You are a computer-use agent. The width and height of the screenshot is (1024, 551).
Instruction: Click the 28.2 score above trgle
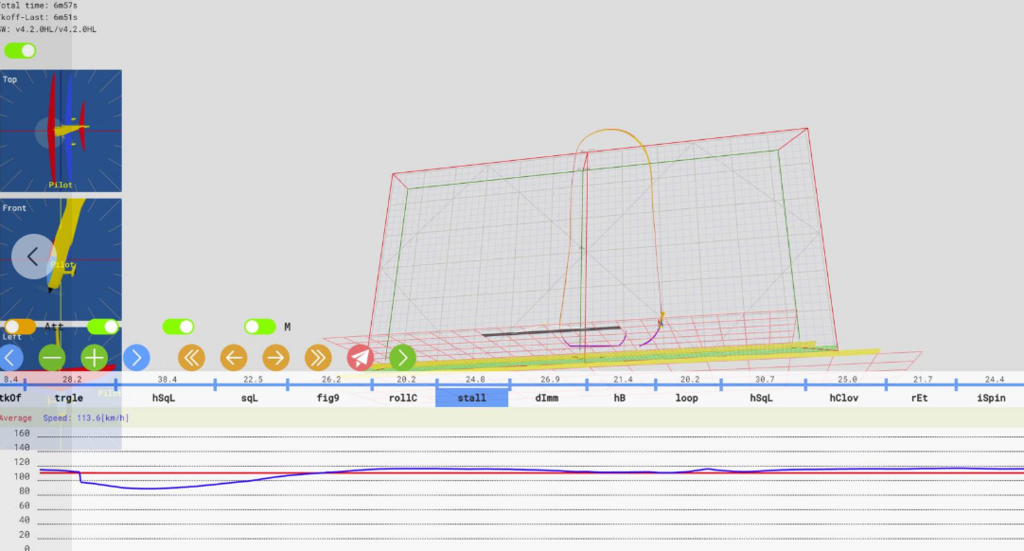(72, 379)
